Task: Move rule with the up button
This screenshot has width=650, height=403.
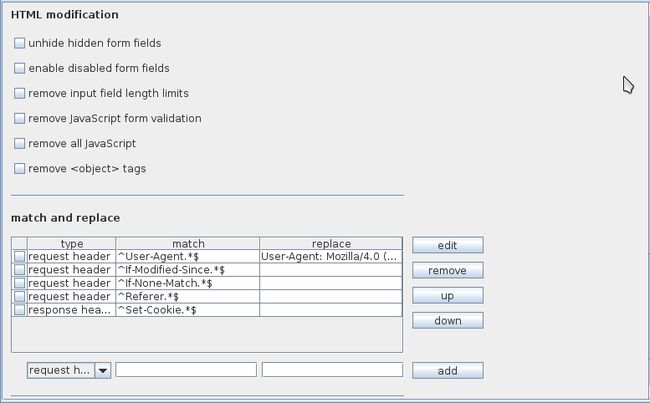Action: click(x=448, y=296)
